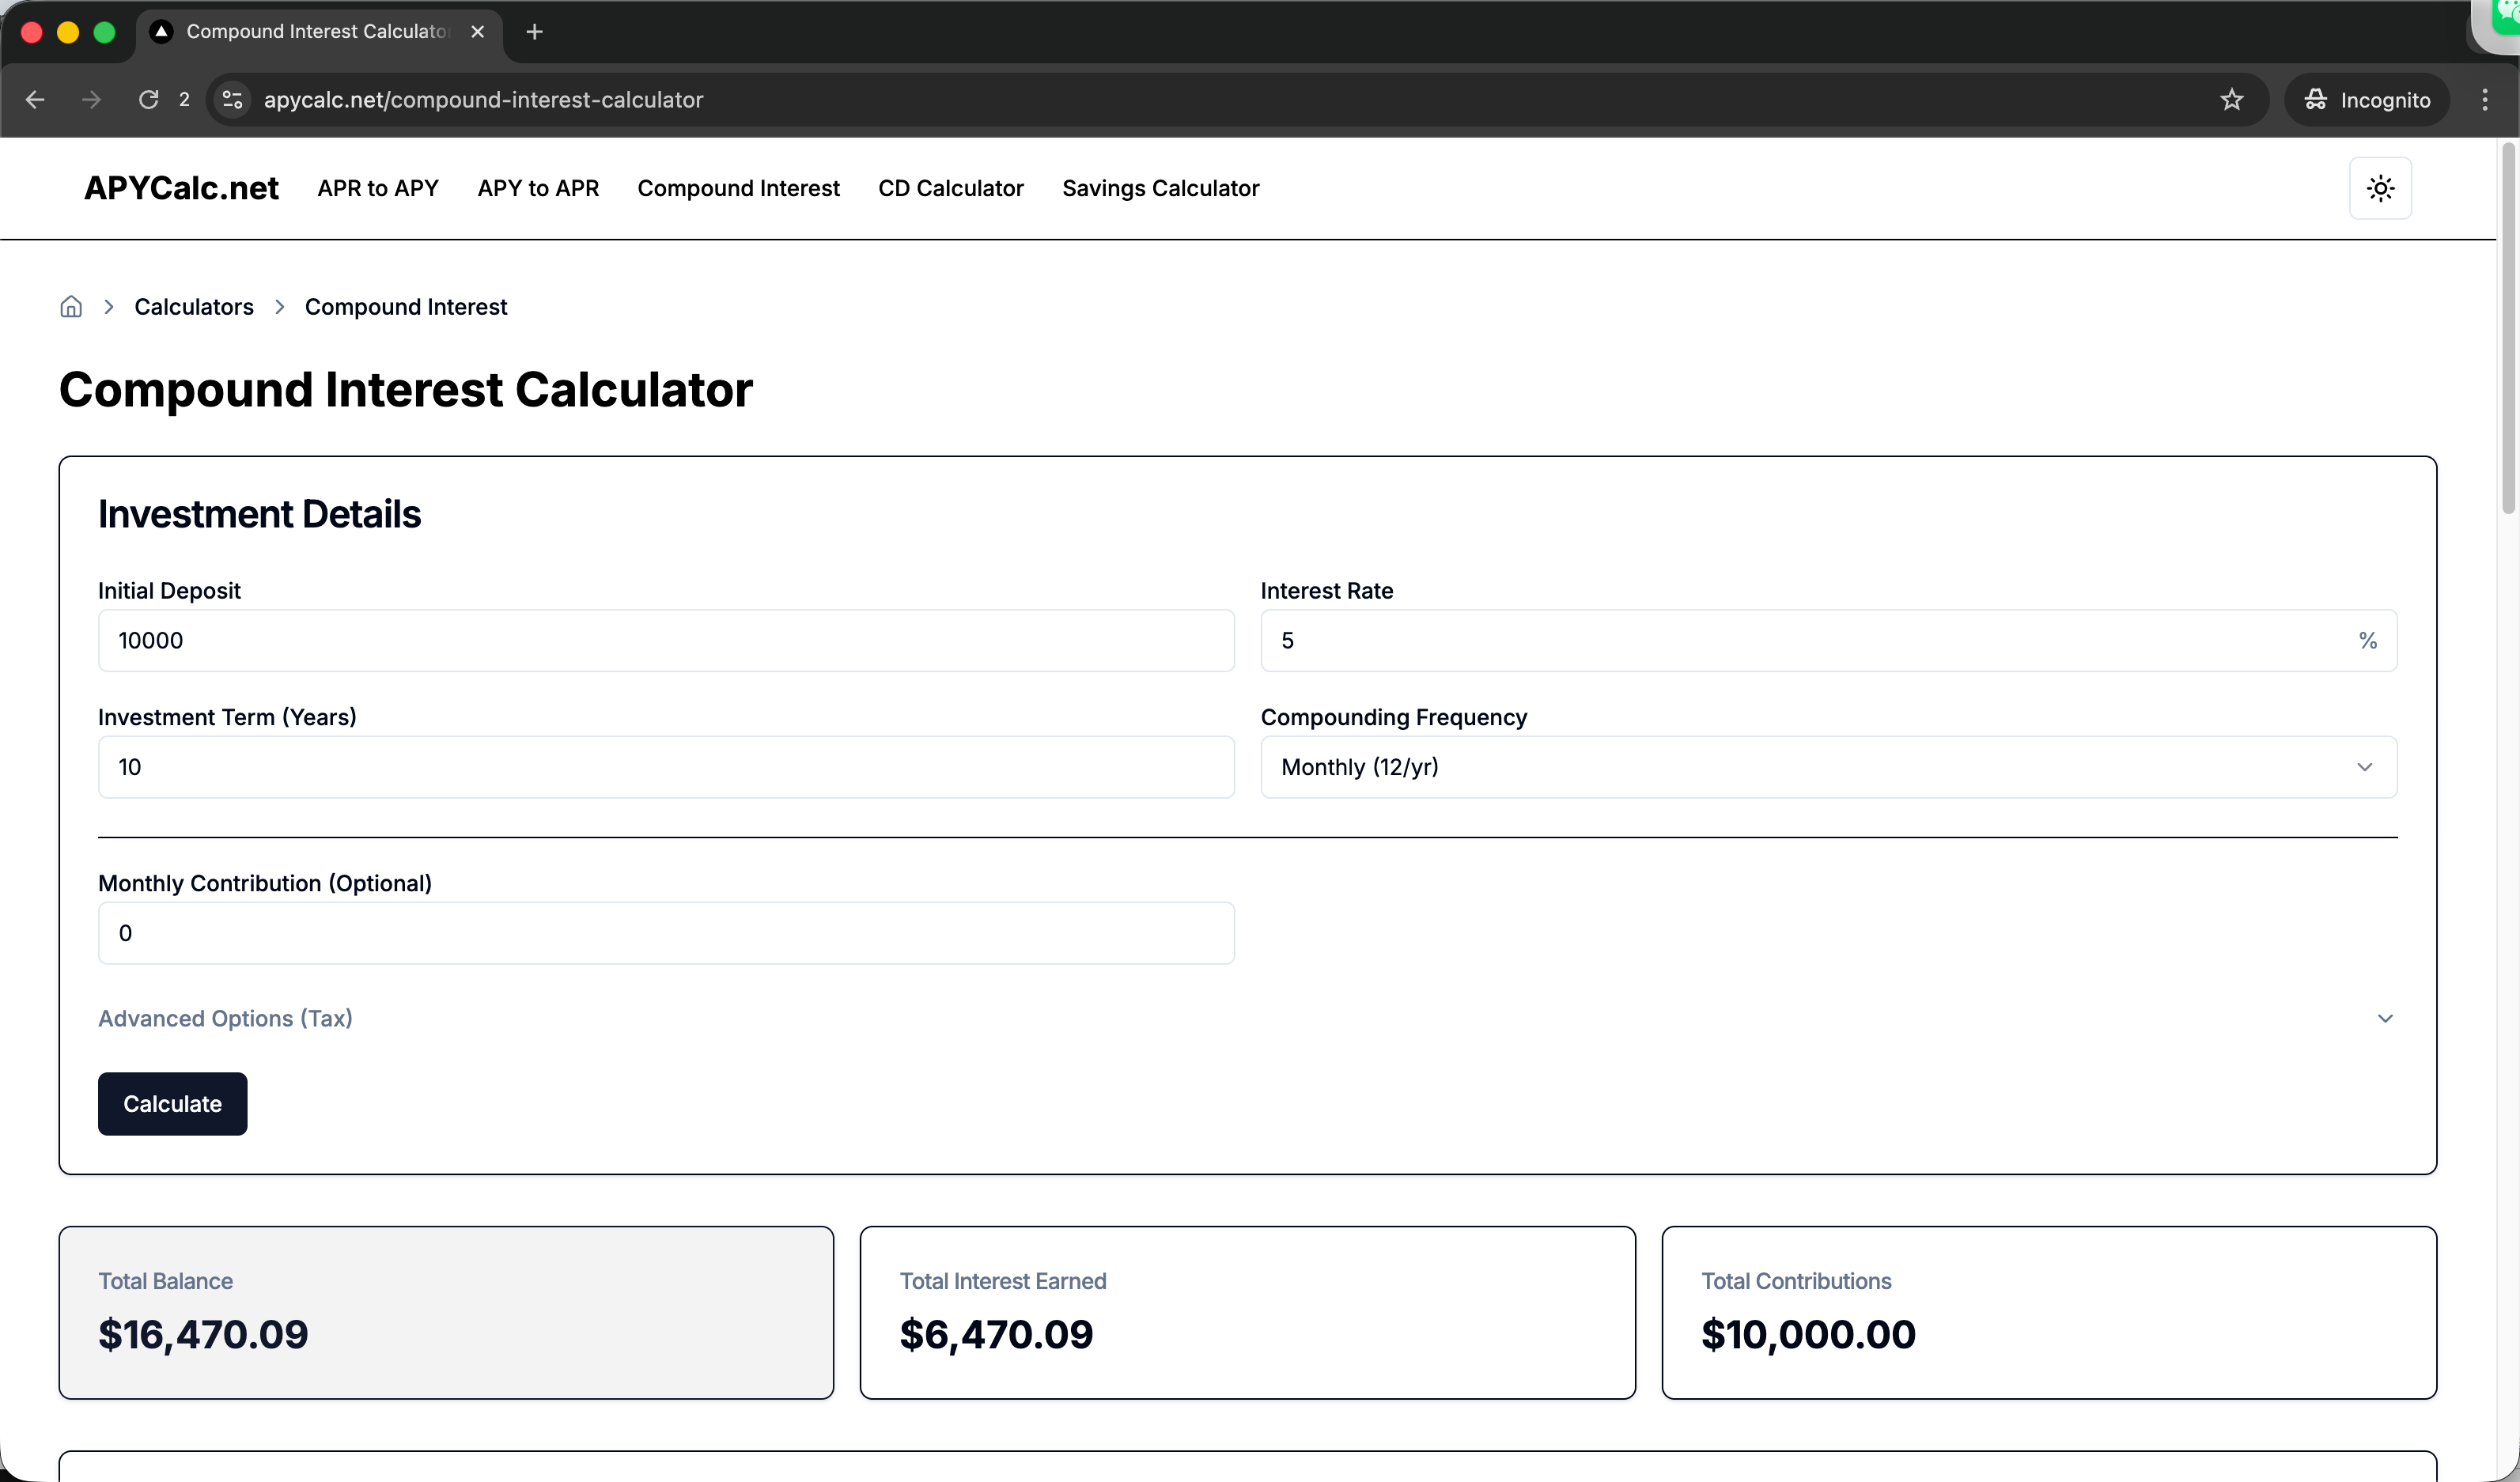Image resolution: width=2520 pixels, height=1482 pixels.
Task: Bookmark this page with star icon
Action: pos(2231,99)
